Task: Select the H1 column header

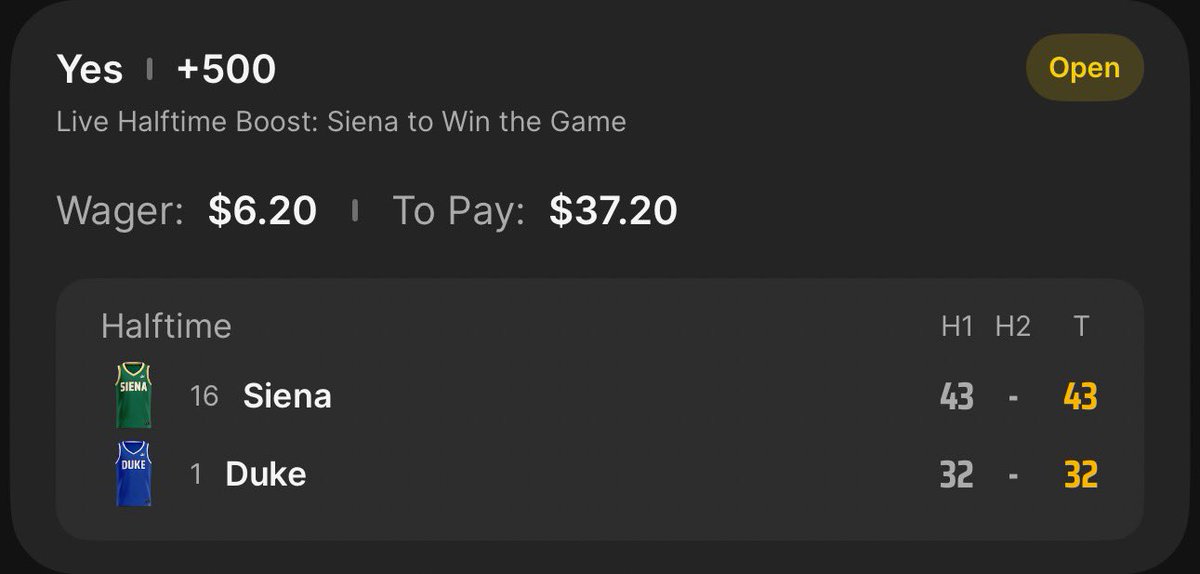Action: tap(957, 327)
